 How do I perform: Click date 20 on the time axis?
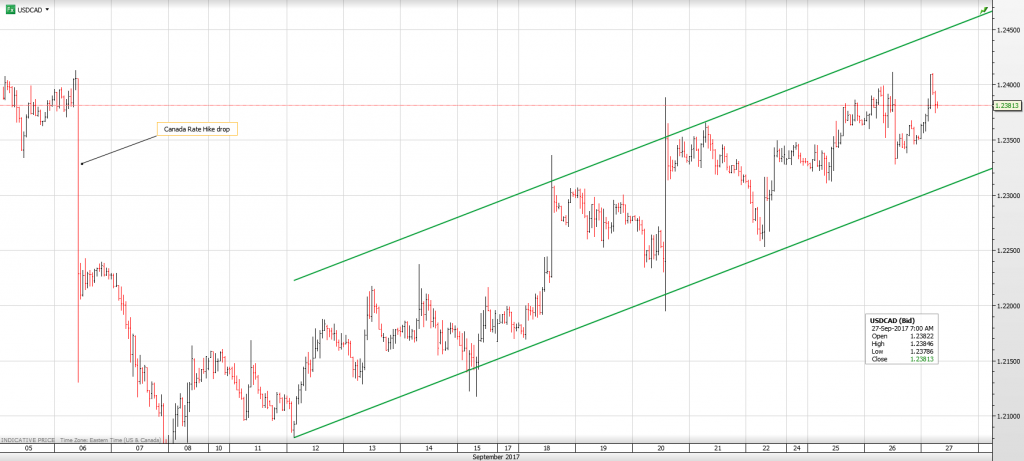(661, 449)
